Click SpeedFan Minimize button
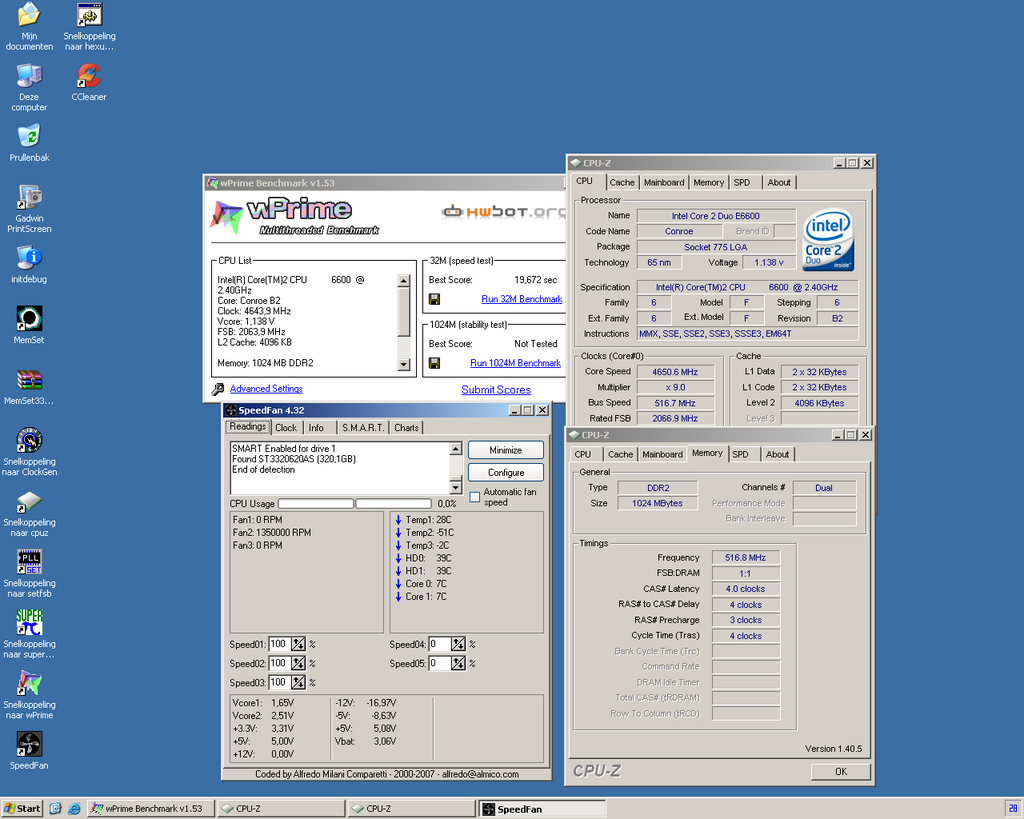The height and width of the screenshot is (819, 1024). 506,451
